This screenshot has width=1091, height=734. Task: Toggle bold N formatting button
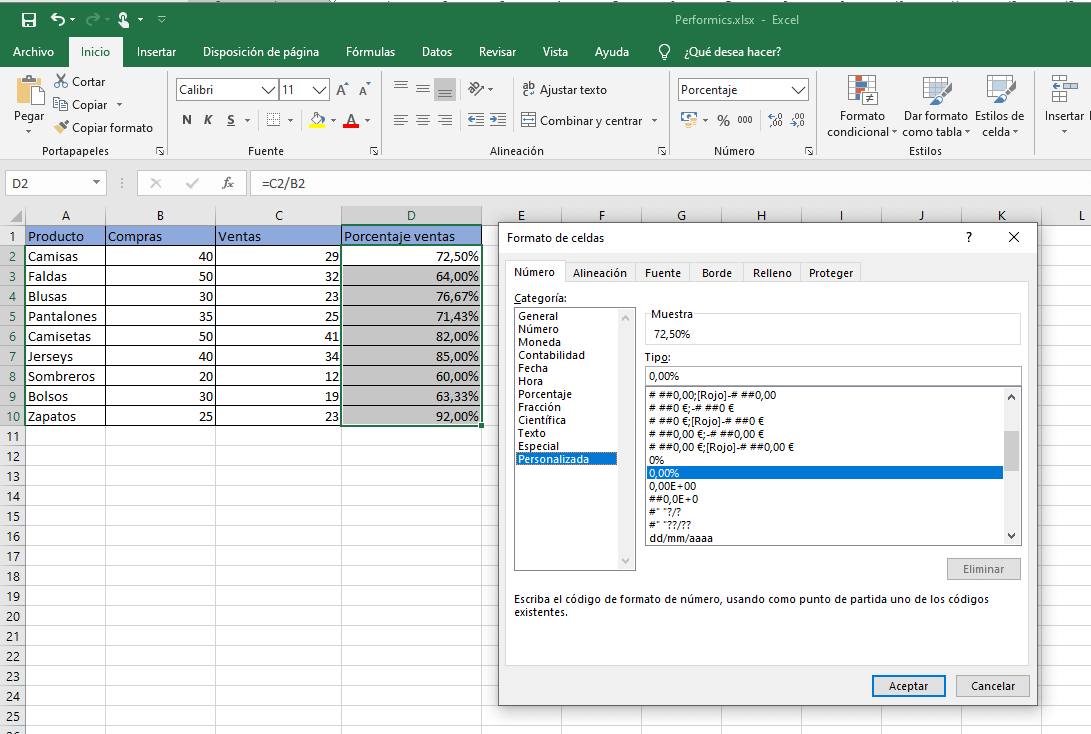[x=186, y=120]
